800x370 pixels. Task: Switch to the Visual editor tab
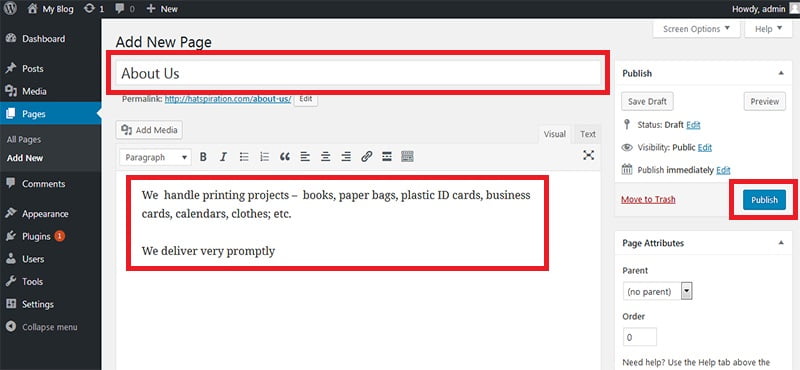555,134
